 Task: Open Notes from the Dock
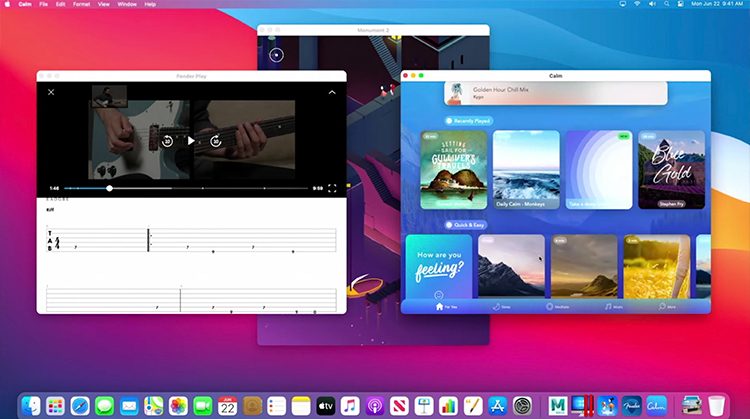point(301,406)
